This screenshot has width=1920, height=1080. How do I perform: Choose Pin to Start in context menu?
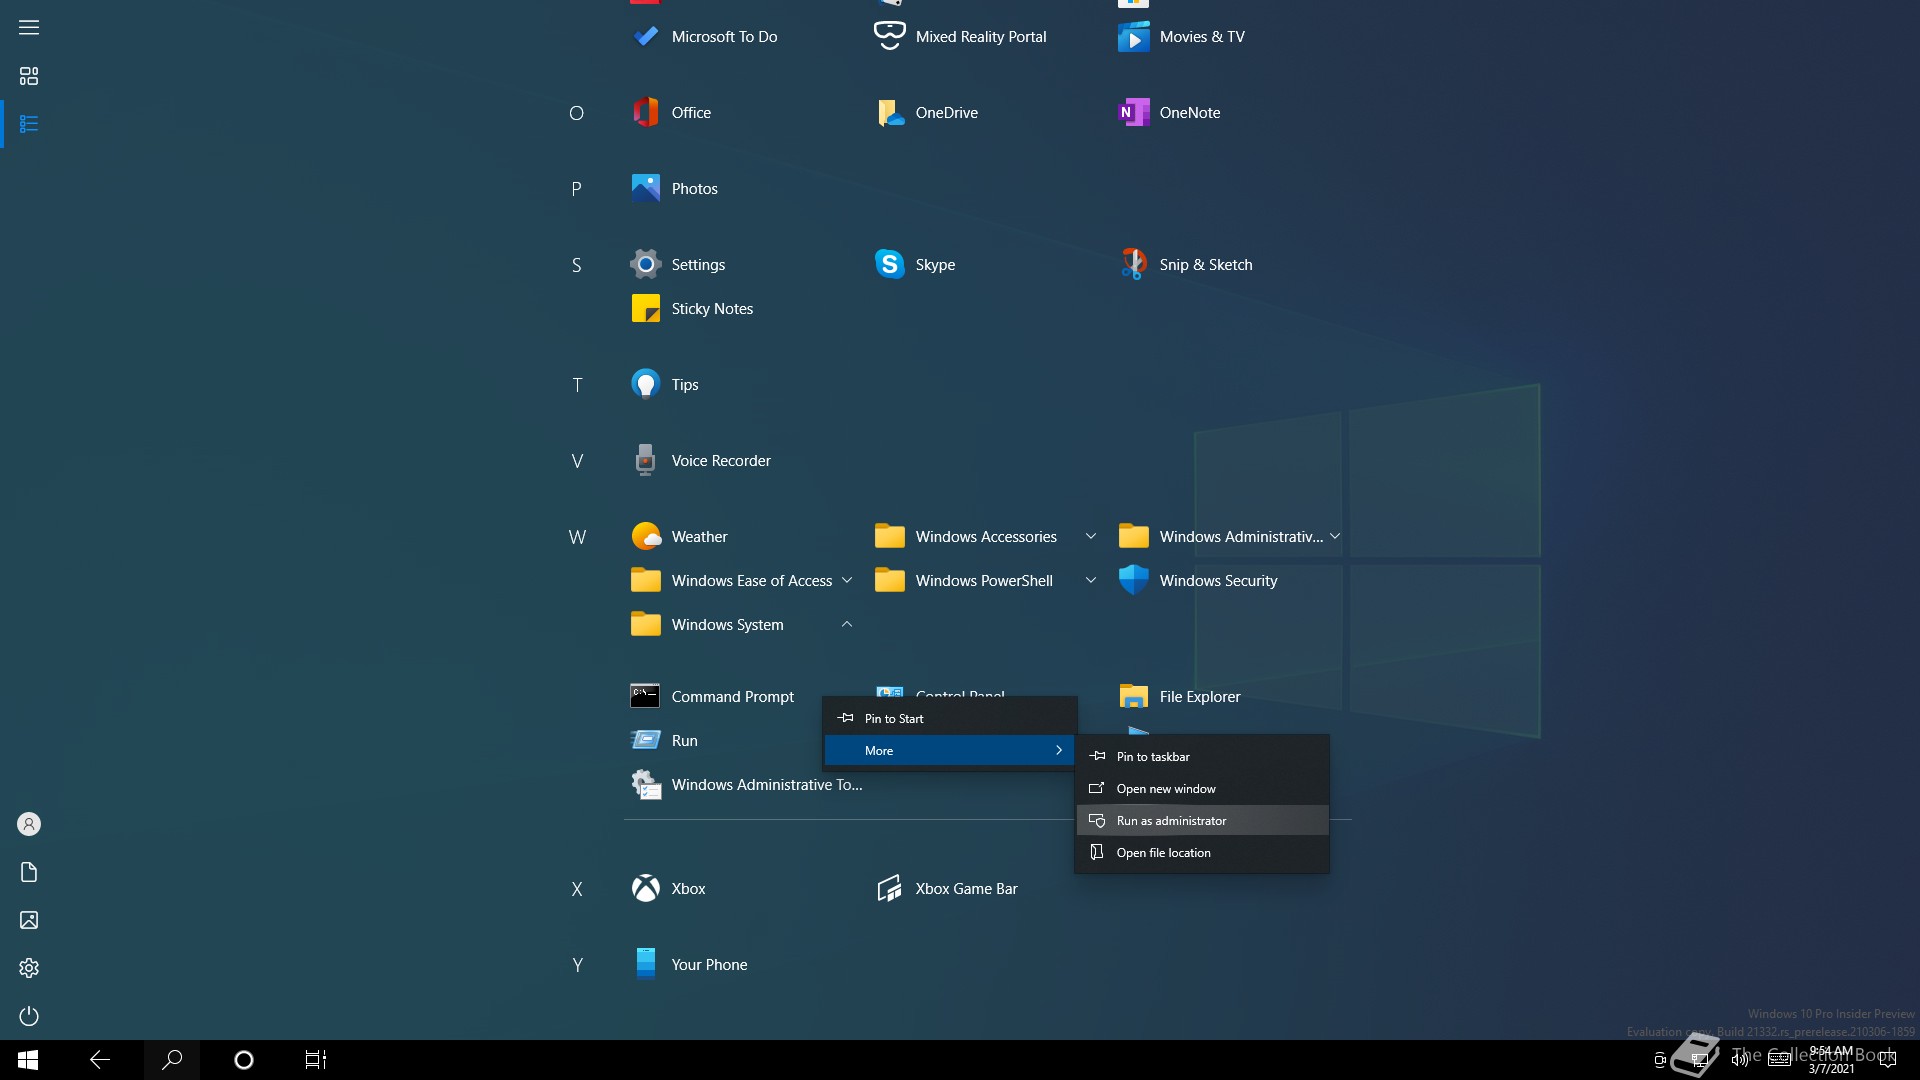point(950,719)
